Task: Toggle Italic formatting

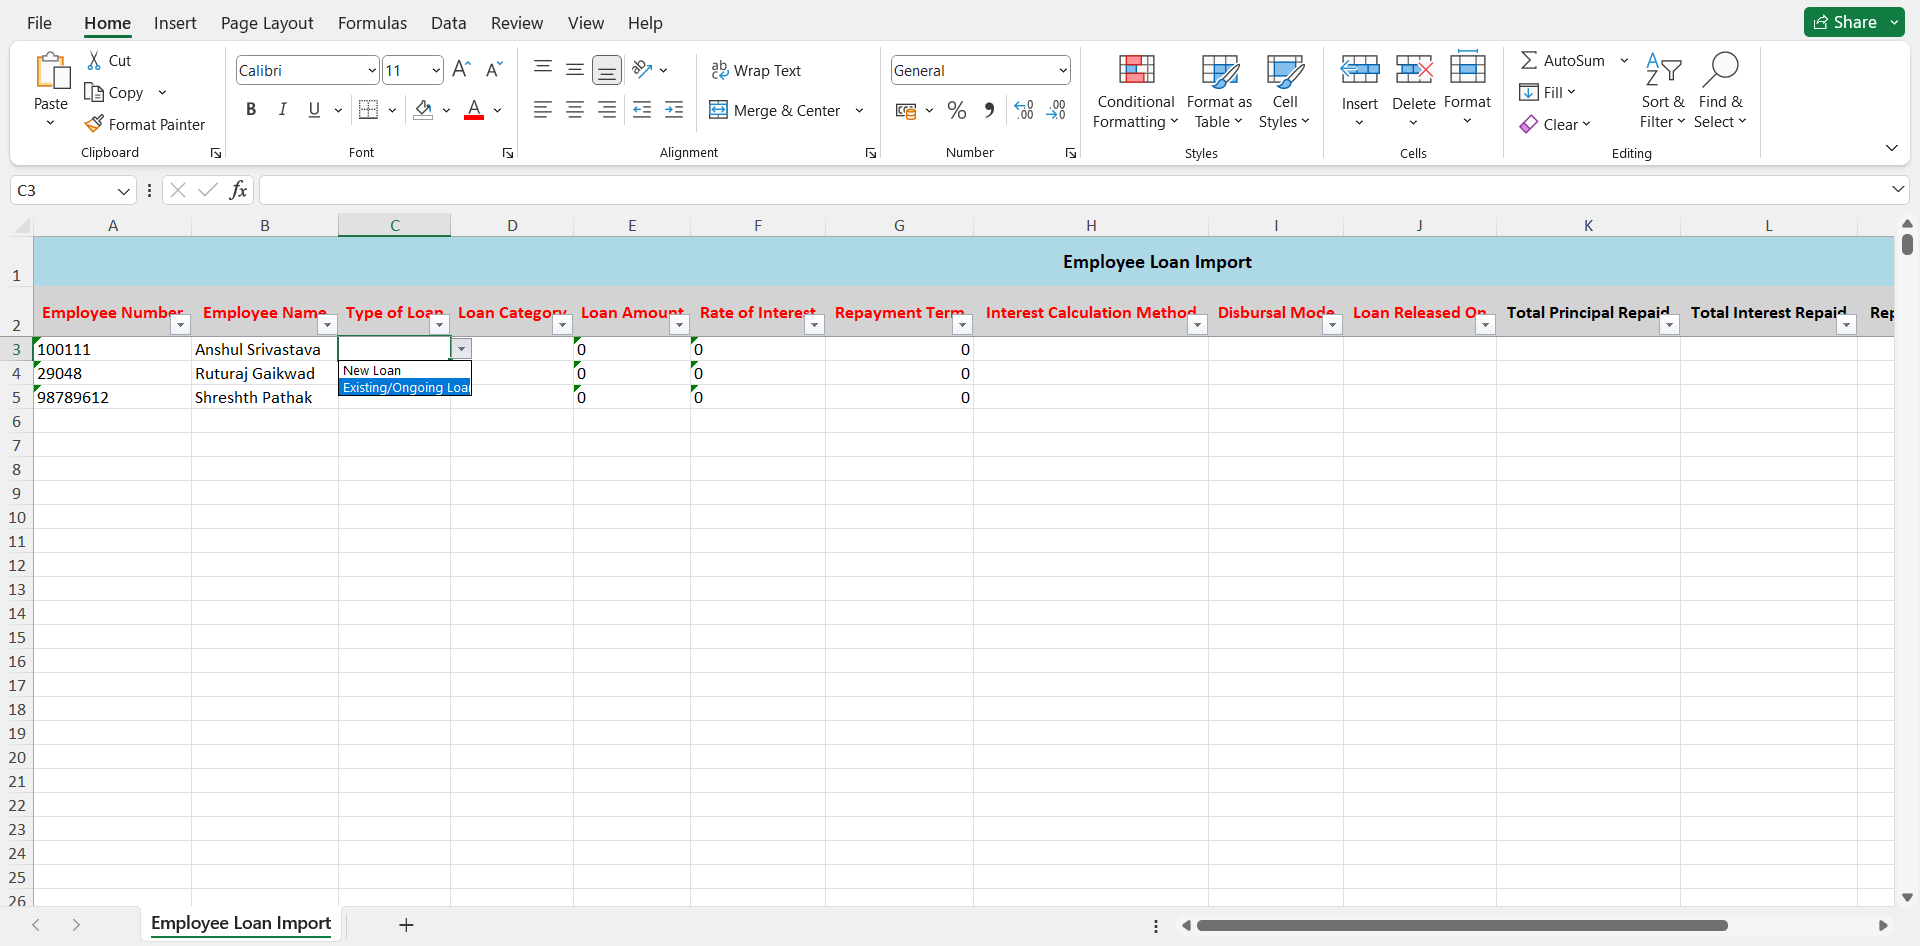Action: tap(283, 110)
